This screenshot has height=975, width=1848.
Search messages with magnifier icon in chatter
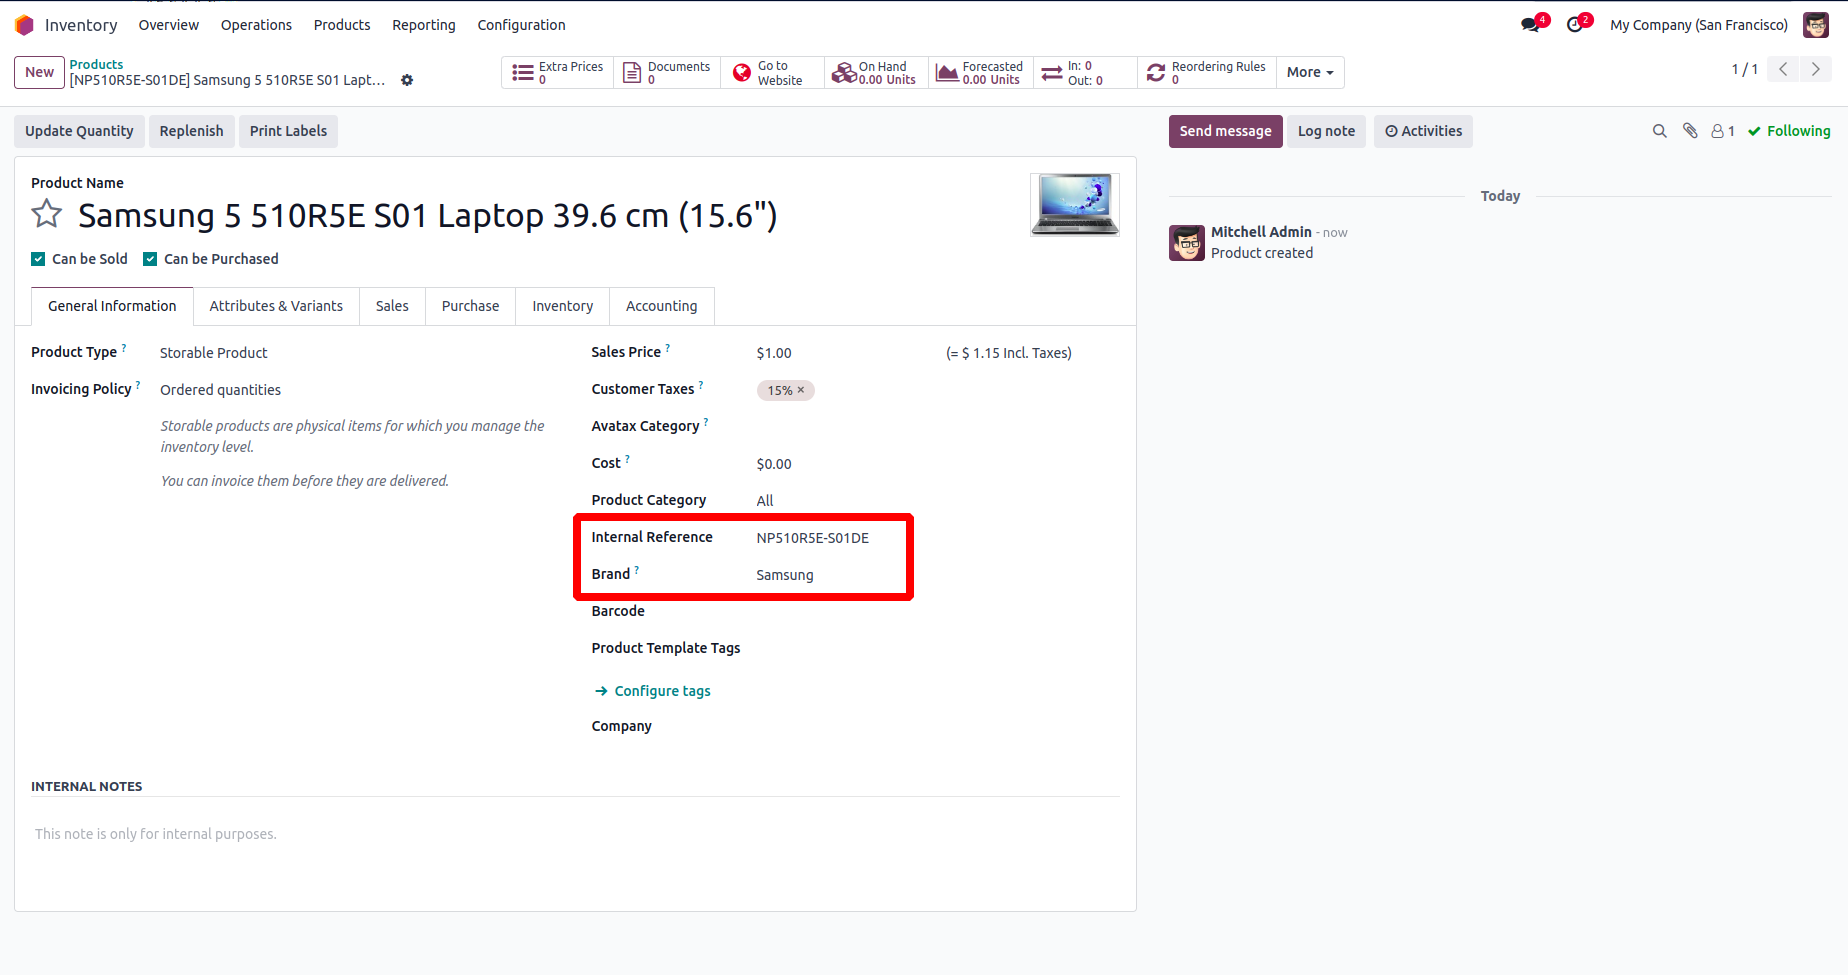pos(1660,131)
